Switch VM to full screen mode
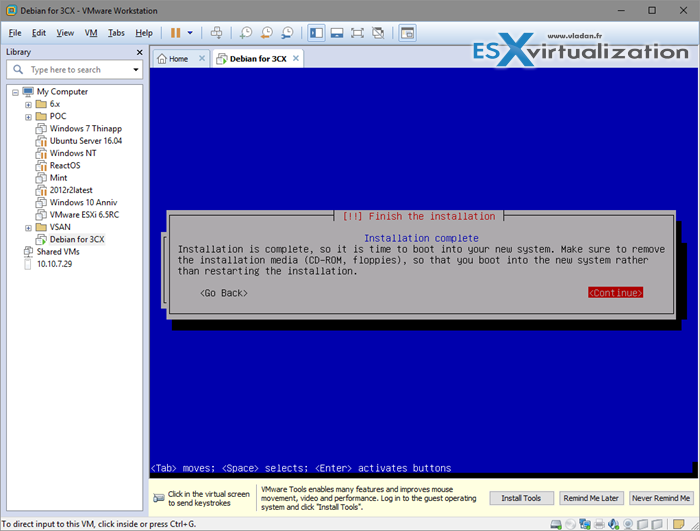This screenshot has width=700, height=531. click(357, 33)
